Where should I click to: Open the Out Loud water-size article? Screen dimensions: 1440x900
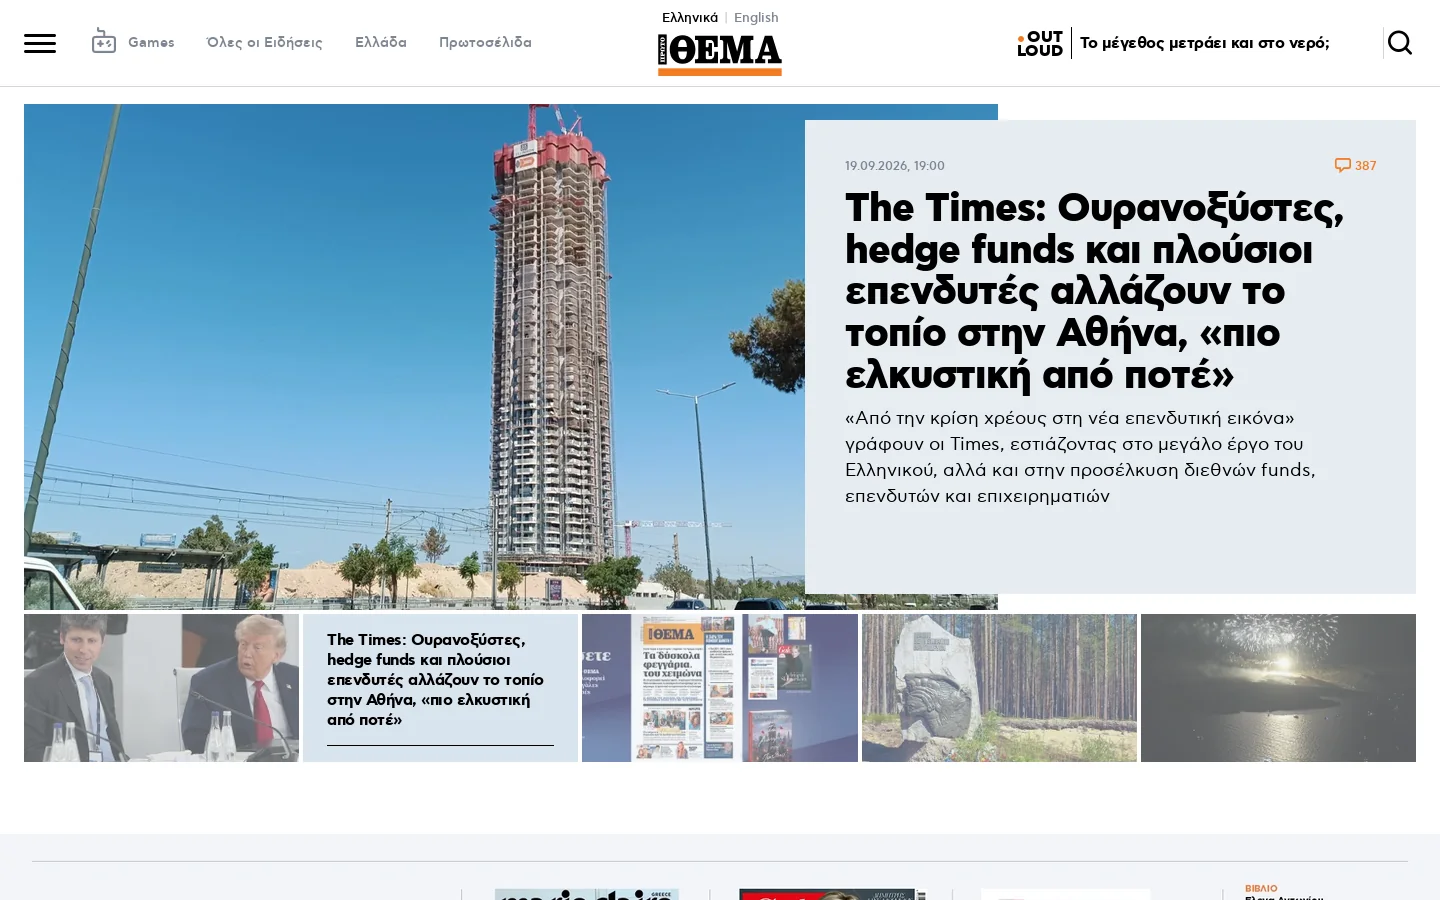1205,43
